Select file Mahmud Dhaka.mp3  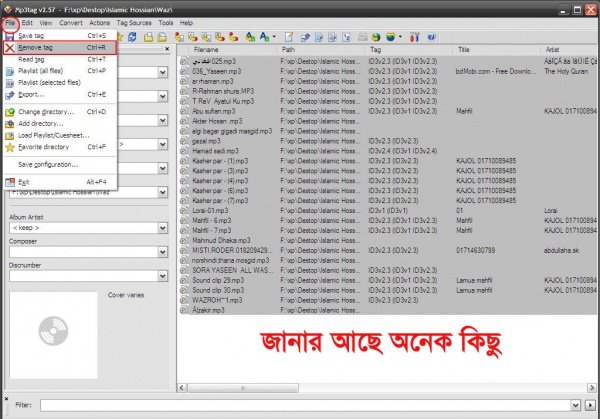(x=221, y=240)
